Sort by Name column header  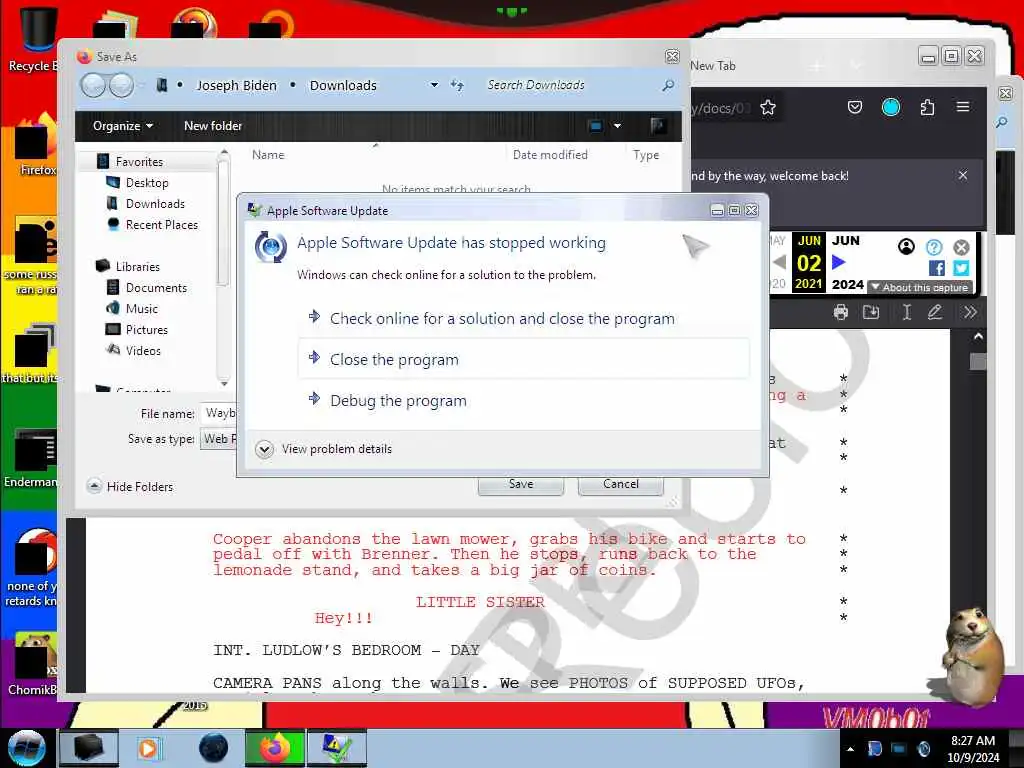(x=268, y=155)
